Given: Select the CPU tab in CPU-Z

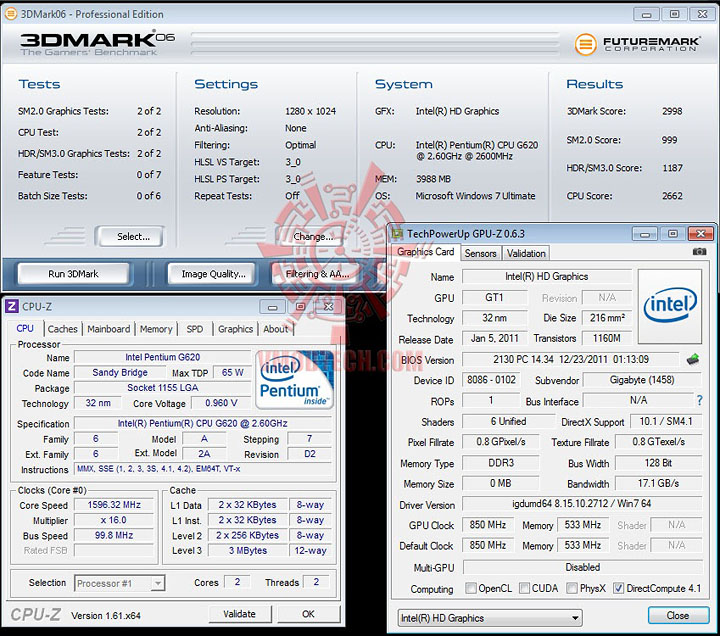Looking at the screenshot, I should [25, 329].
